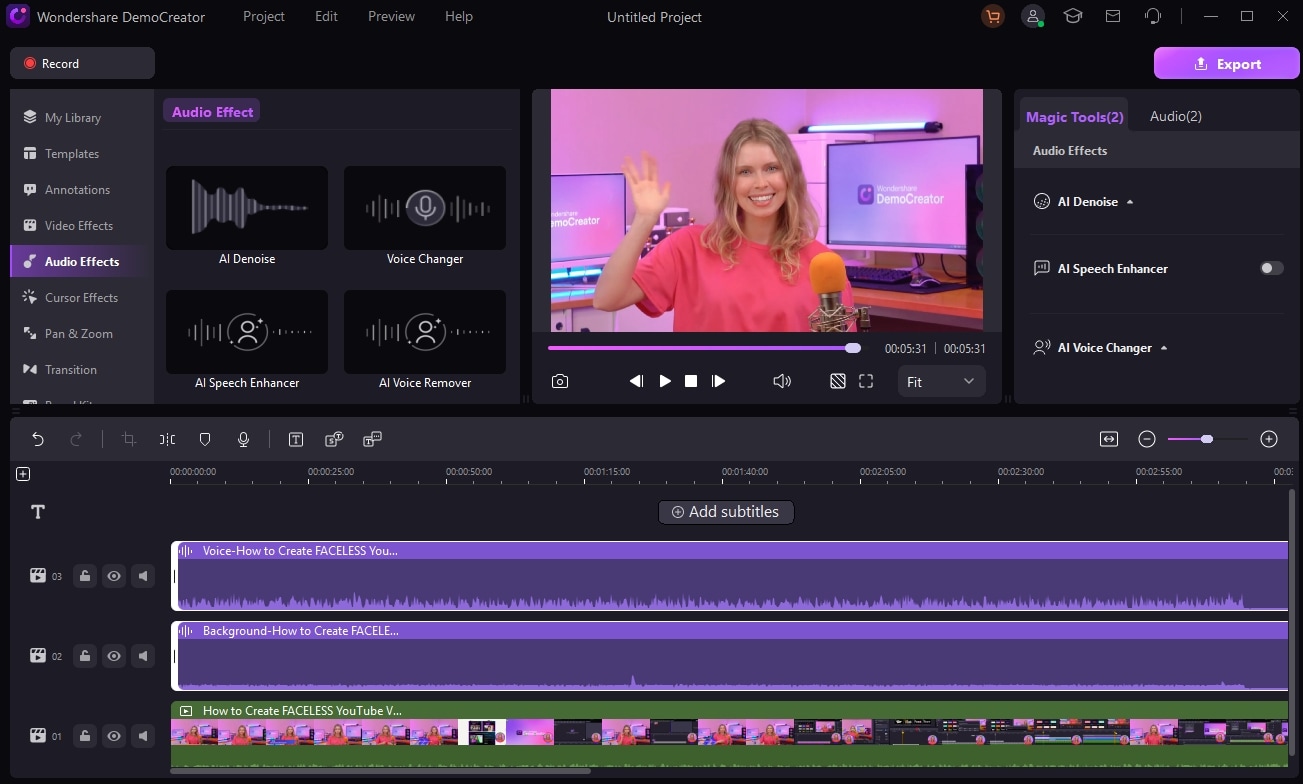Open the graduation cap tutorials icon
Viewport: 1303px width, 784px height.
(1073, 17)
